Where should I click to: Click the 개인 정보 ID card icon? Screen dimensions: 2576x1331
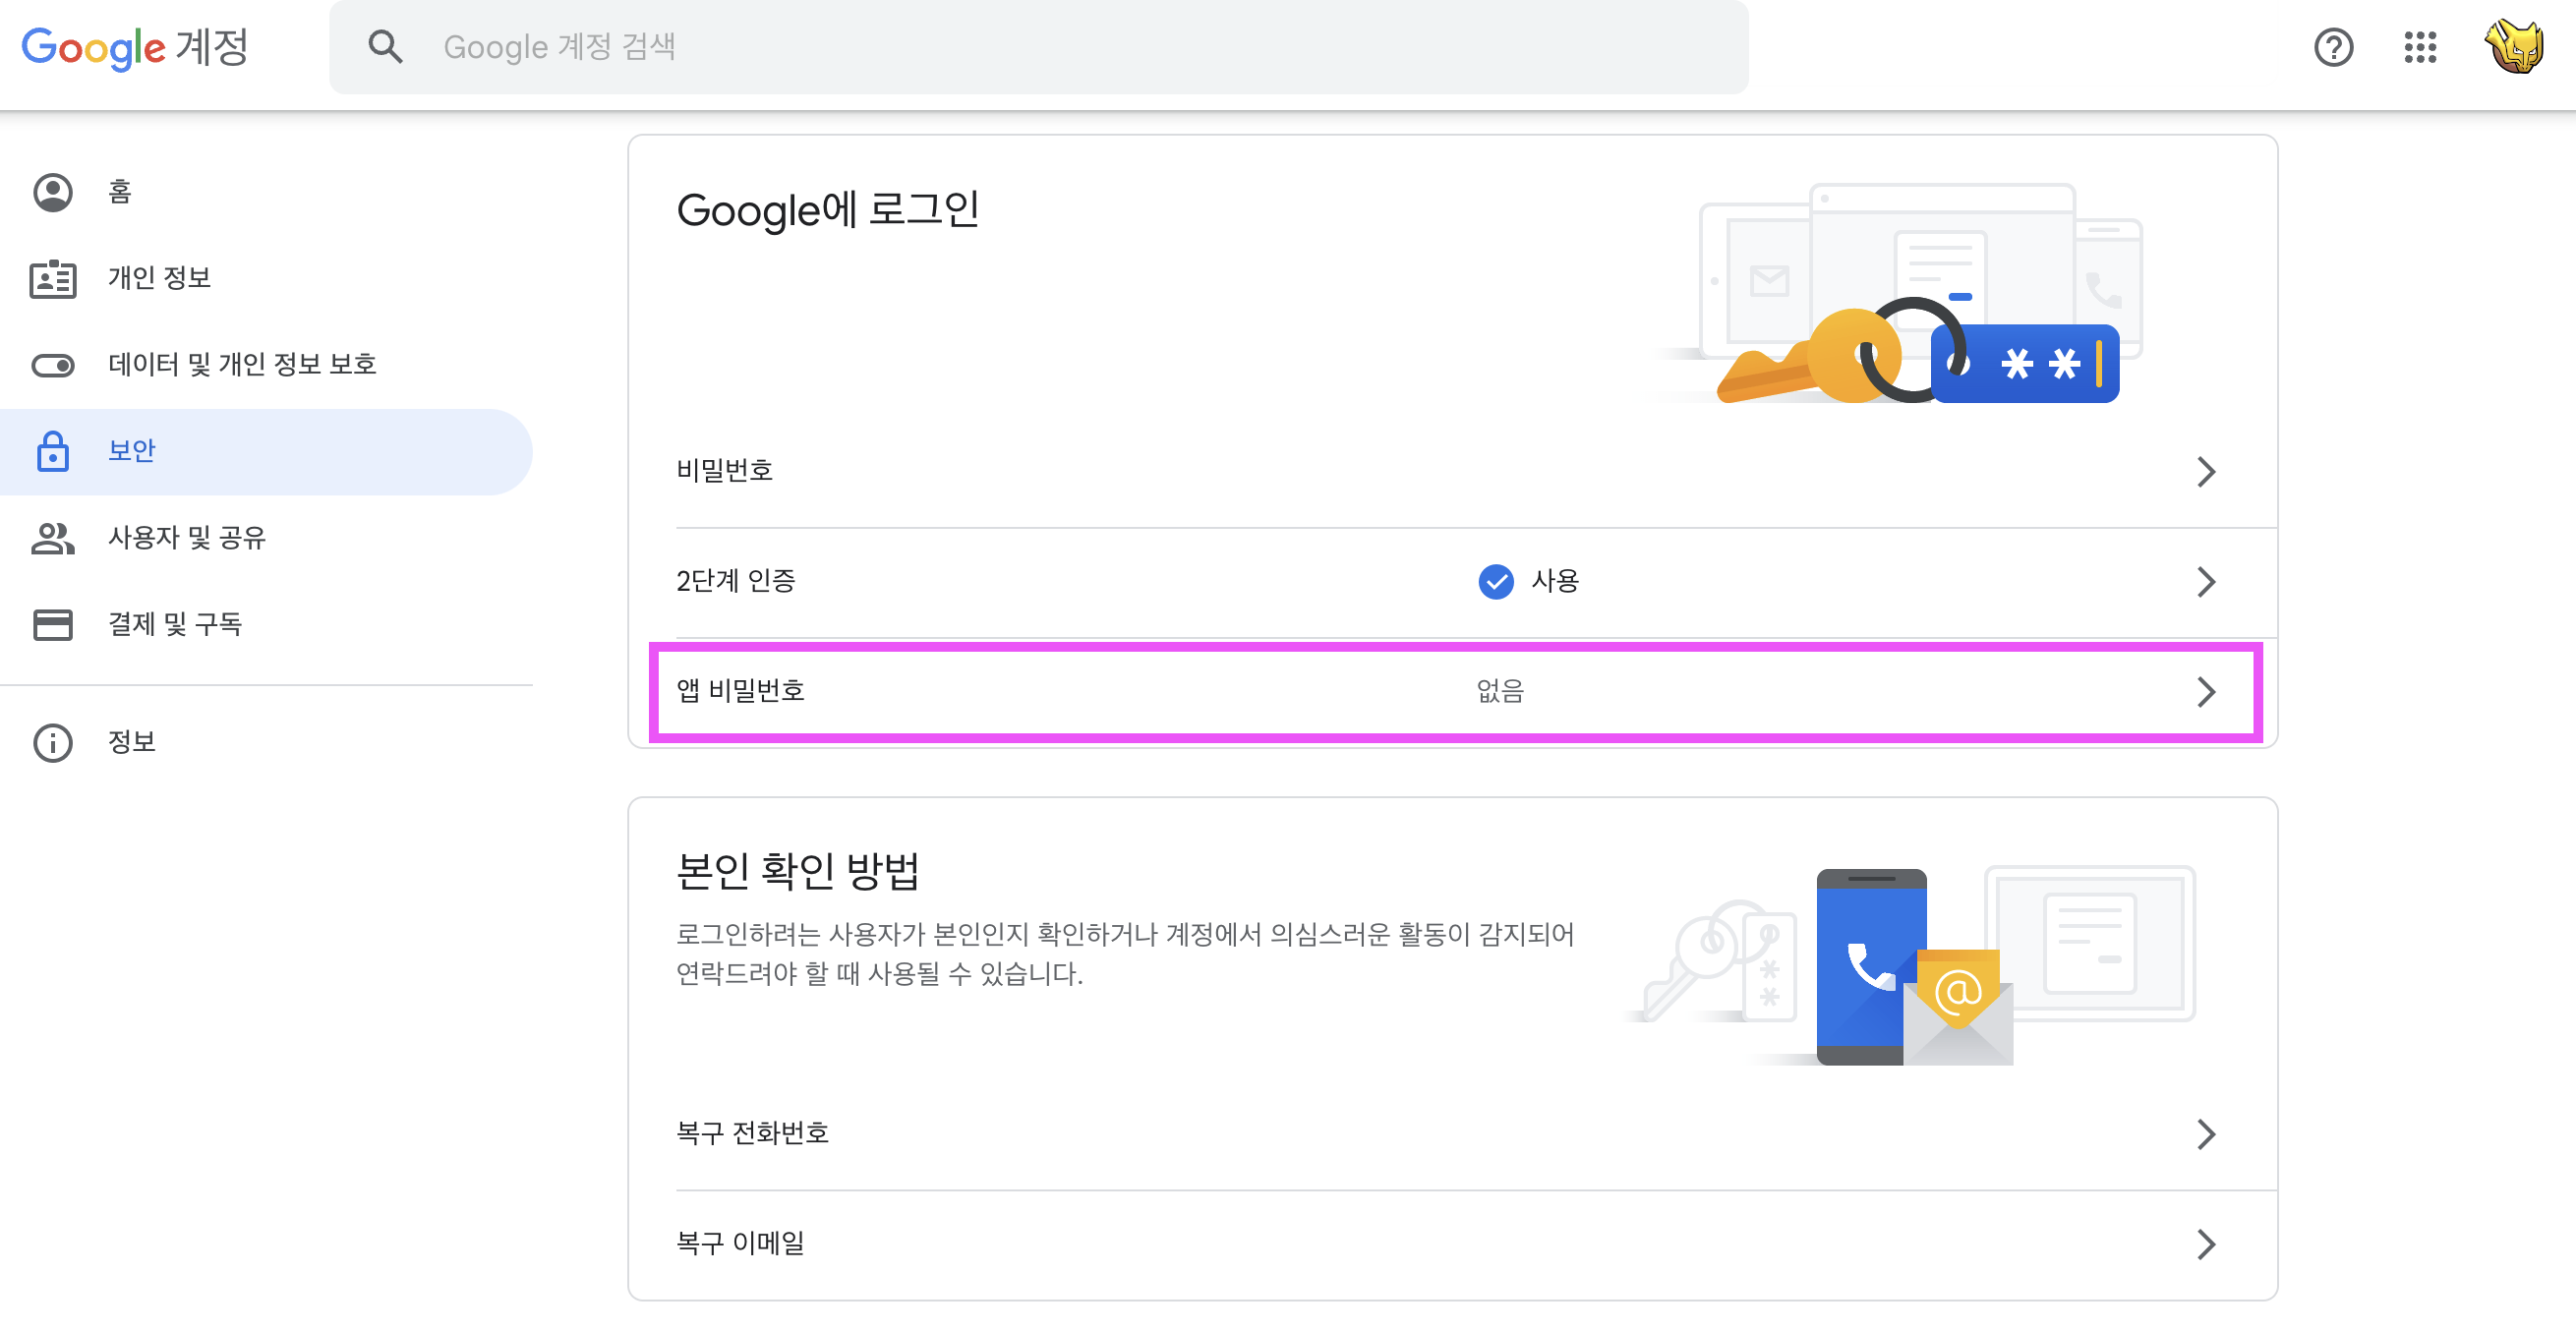pyautogui.click(x=53, y=279)
